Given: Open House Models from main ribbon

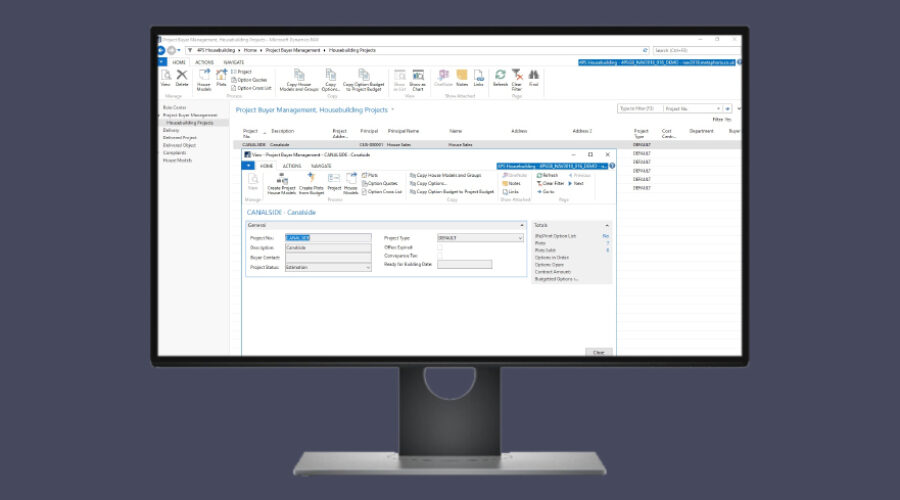Looking at the screenshot, I should [204, 77].
